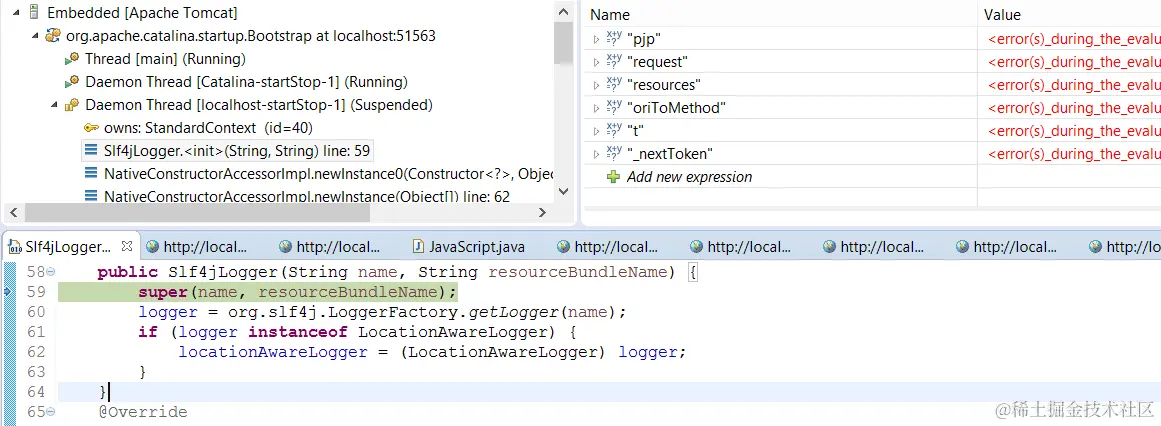Viewport: 1161px width, 426px height.
Task: Expand the "request" watch expression
Action: pyautogui.click(x=596, y=61)
